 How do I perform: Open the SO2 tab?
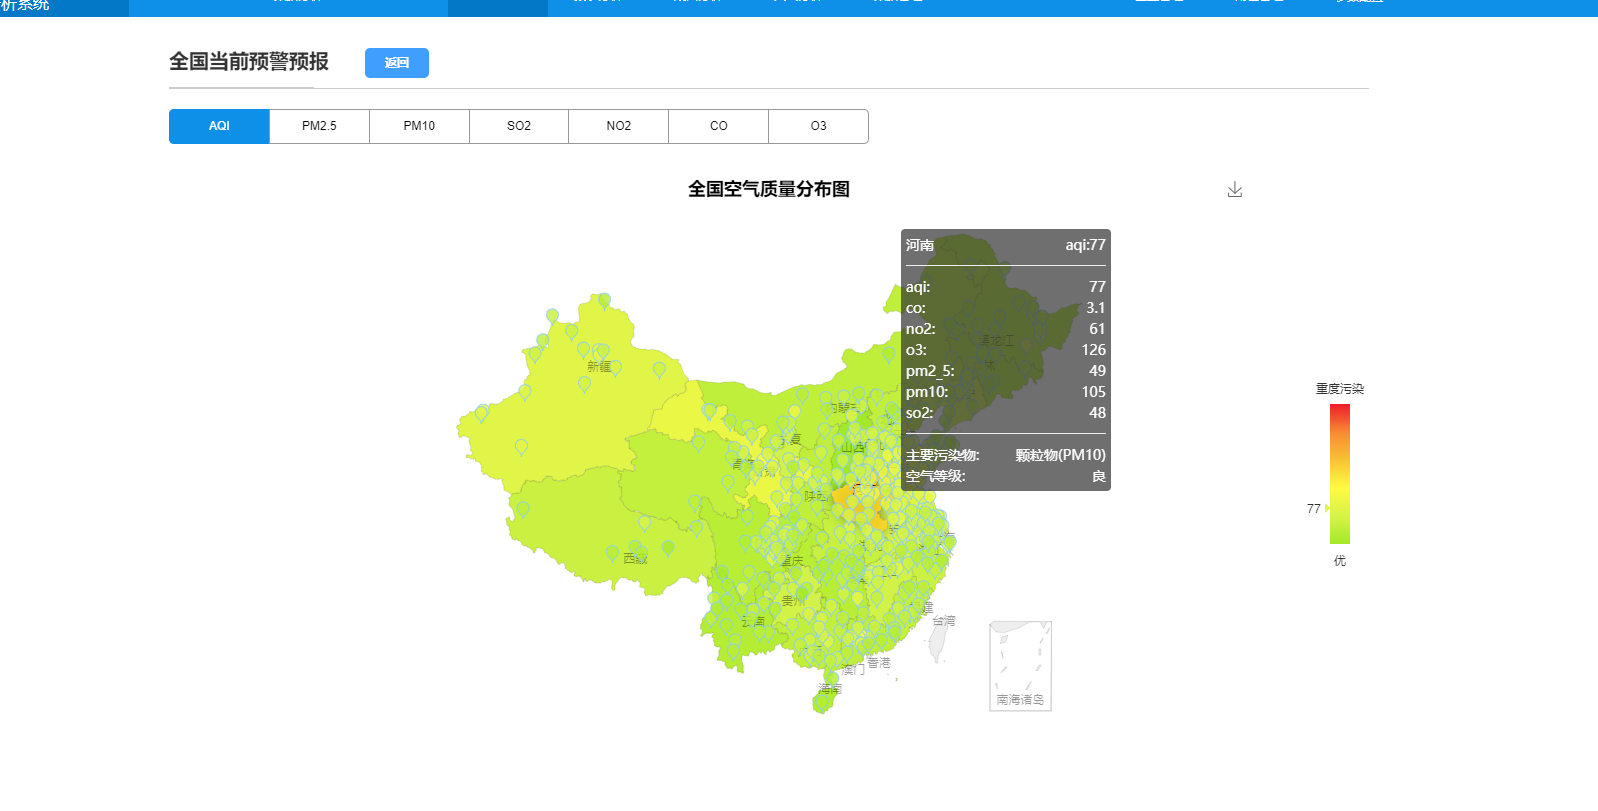pyautogui.click(x=519, y=126)
